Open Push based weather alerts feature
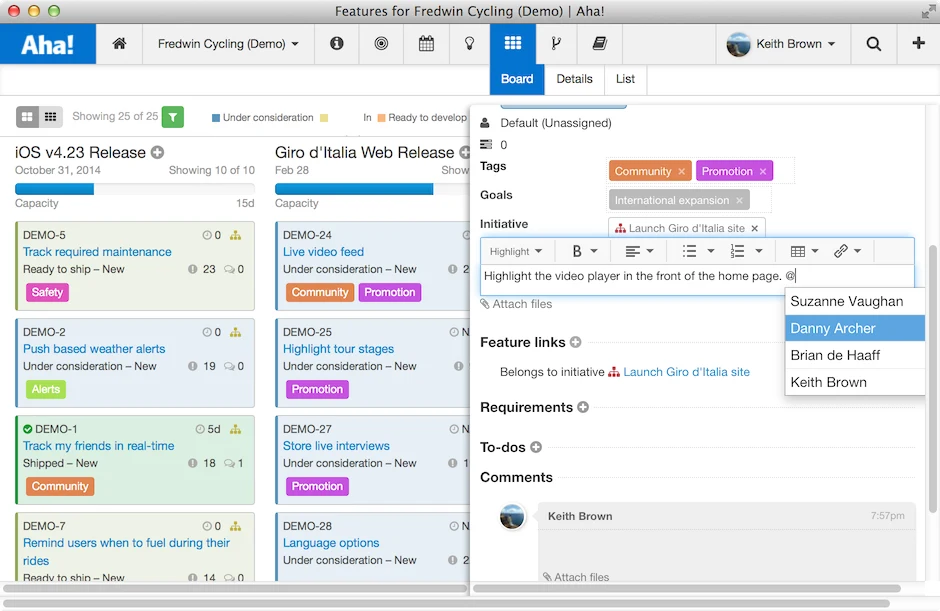The width and height of the screenshot is (940, 611). pyautogui.click(x=94, y=349)
